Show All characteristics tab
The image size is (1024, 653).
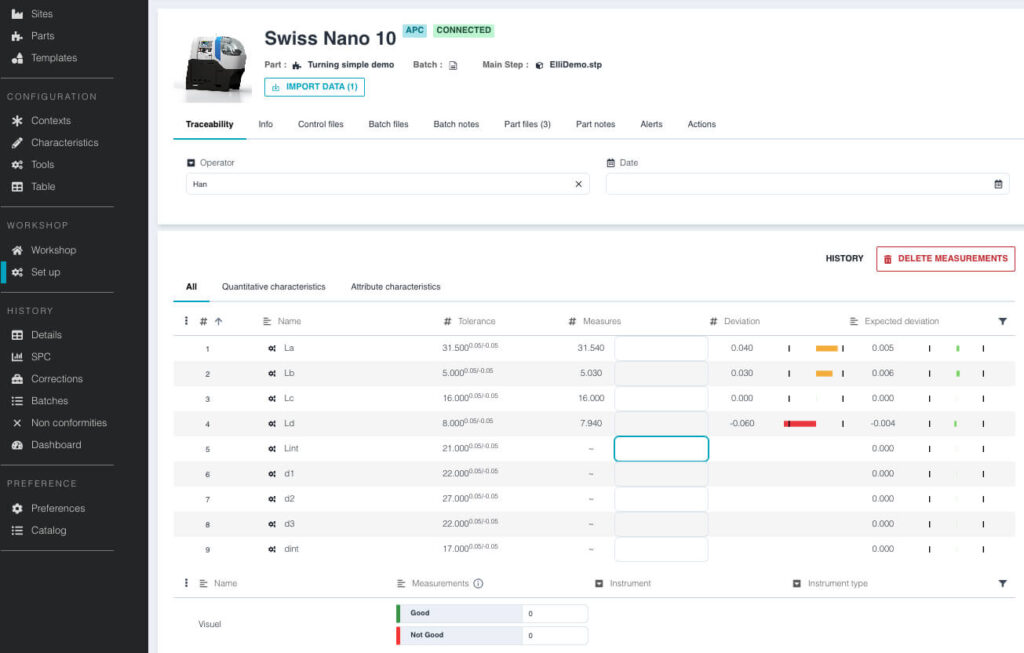pos(191,287)
